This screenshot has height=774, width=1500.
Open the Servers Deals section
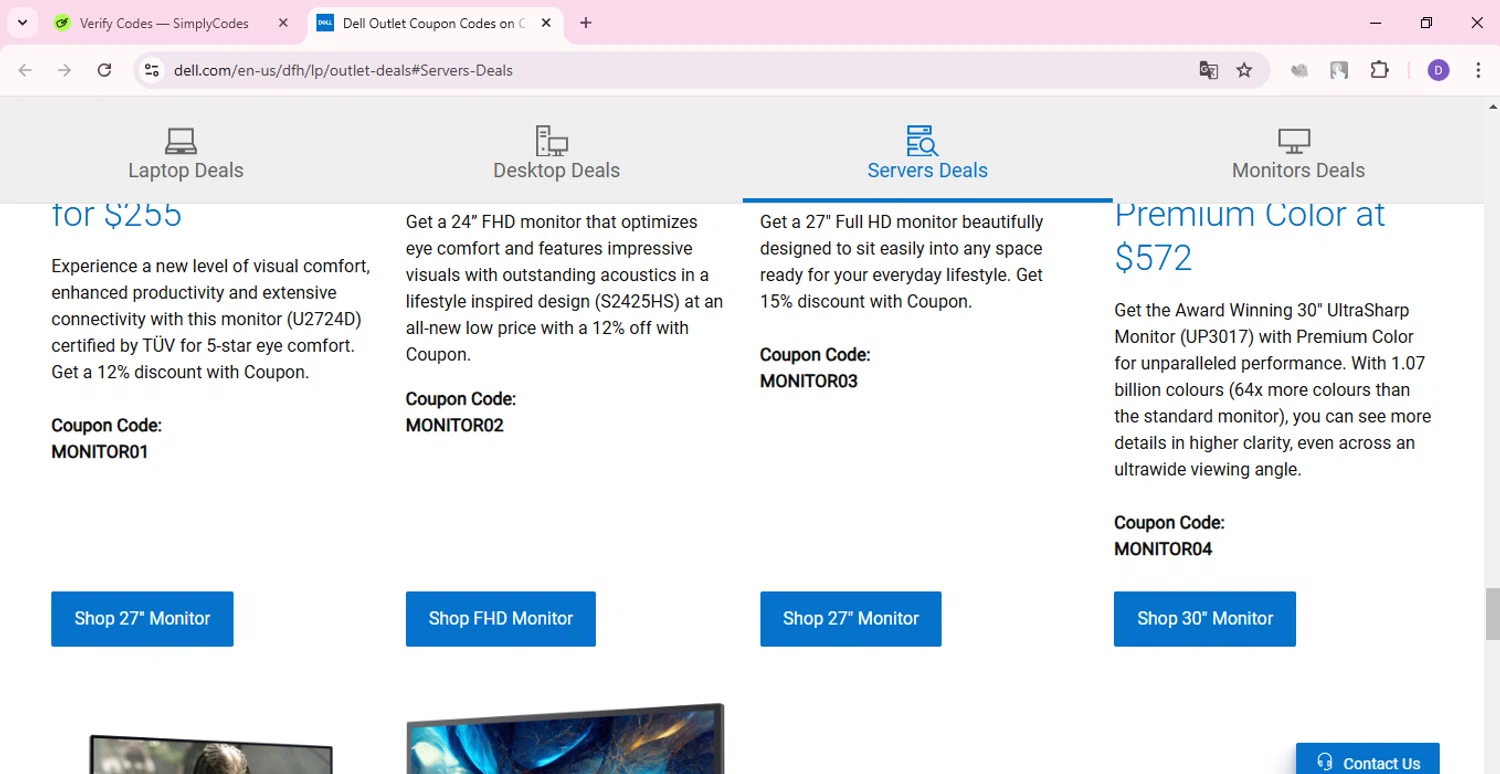[927, 170]
